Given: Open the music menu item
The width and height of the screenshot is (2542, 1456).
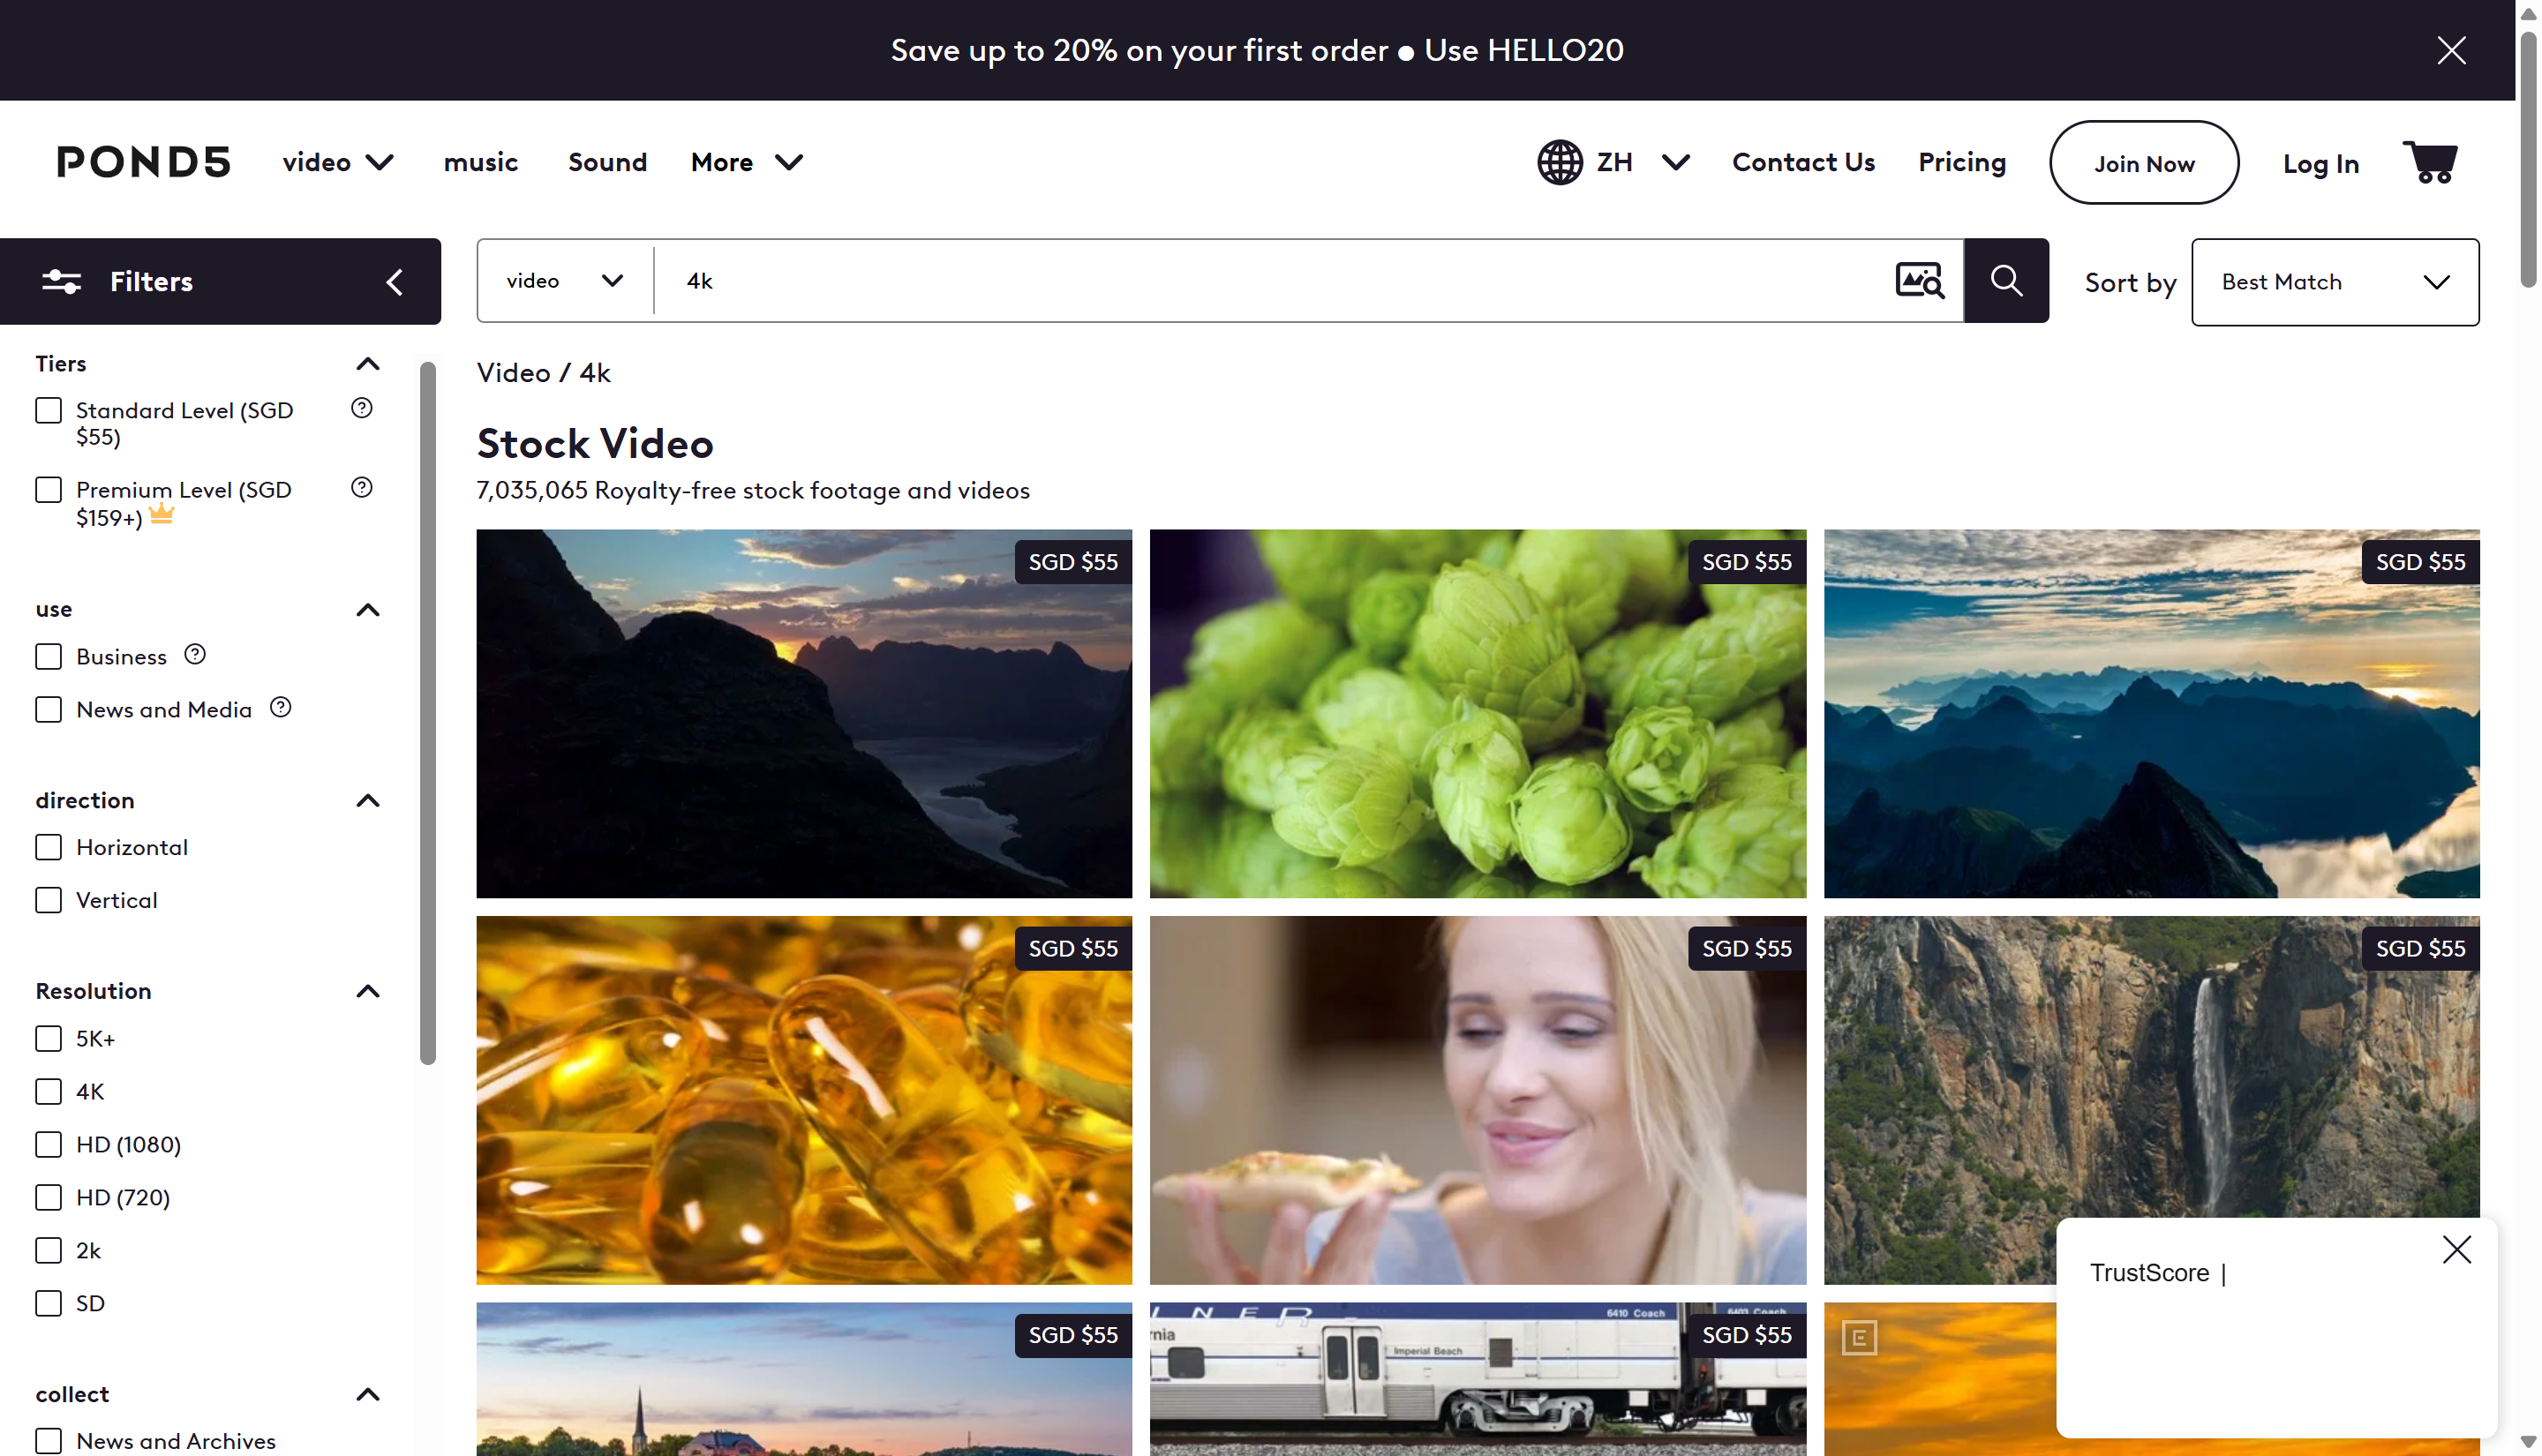Looking at the screenshot, I should point(480,162).
